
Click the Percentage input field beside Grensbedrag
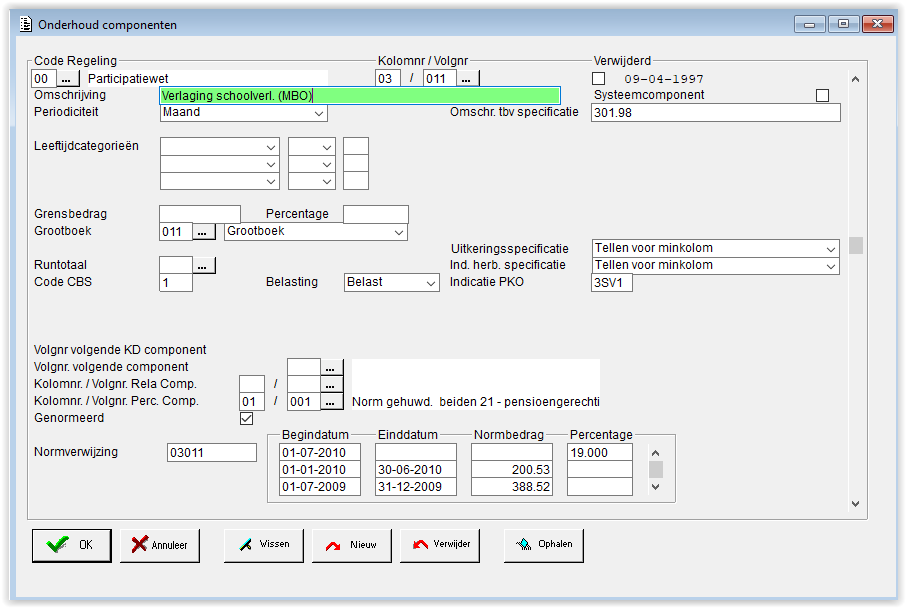(376, 214)
